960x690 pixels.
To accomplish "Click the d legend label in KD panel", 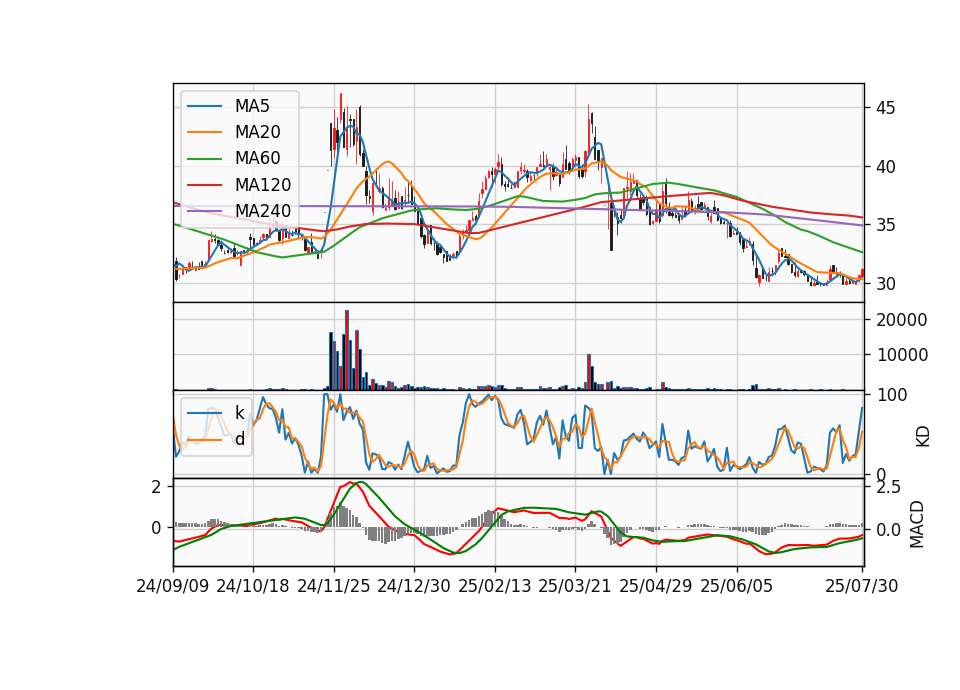I will [239, 439].
